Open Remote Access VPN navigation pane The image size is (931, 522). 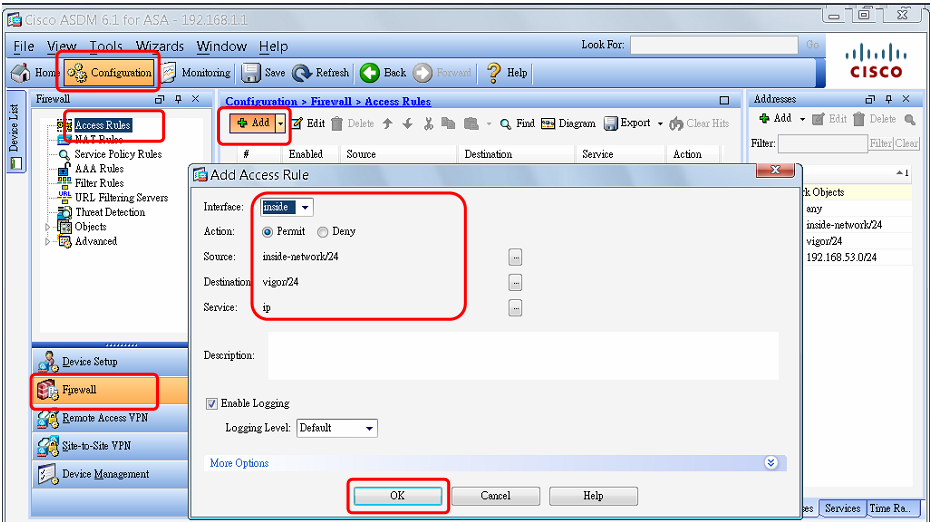pos(110,418)
